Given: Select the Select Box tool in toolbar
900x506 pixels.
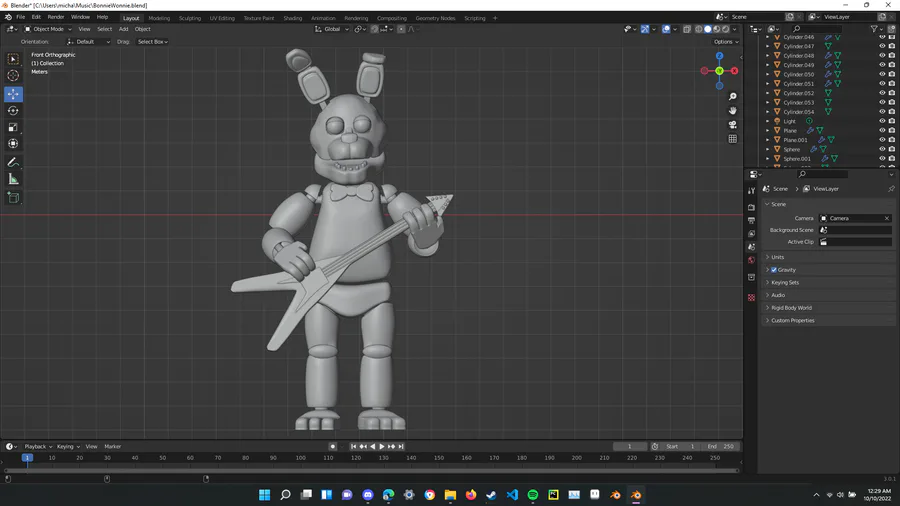Looking at the screenshot, I should [13, 59].
